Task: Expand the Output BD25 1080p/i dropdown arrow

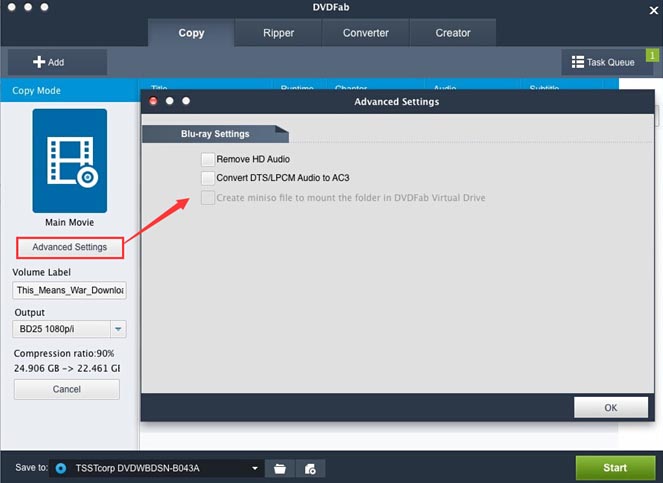Action: tap(118, 329)
